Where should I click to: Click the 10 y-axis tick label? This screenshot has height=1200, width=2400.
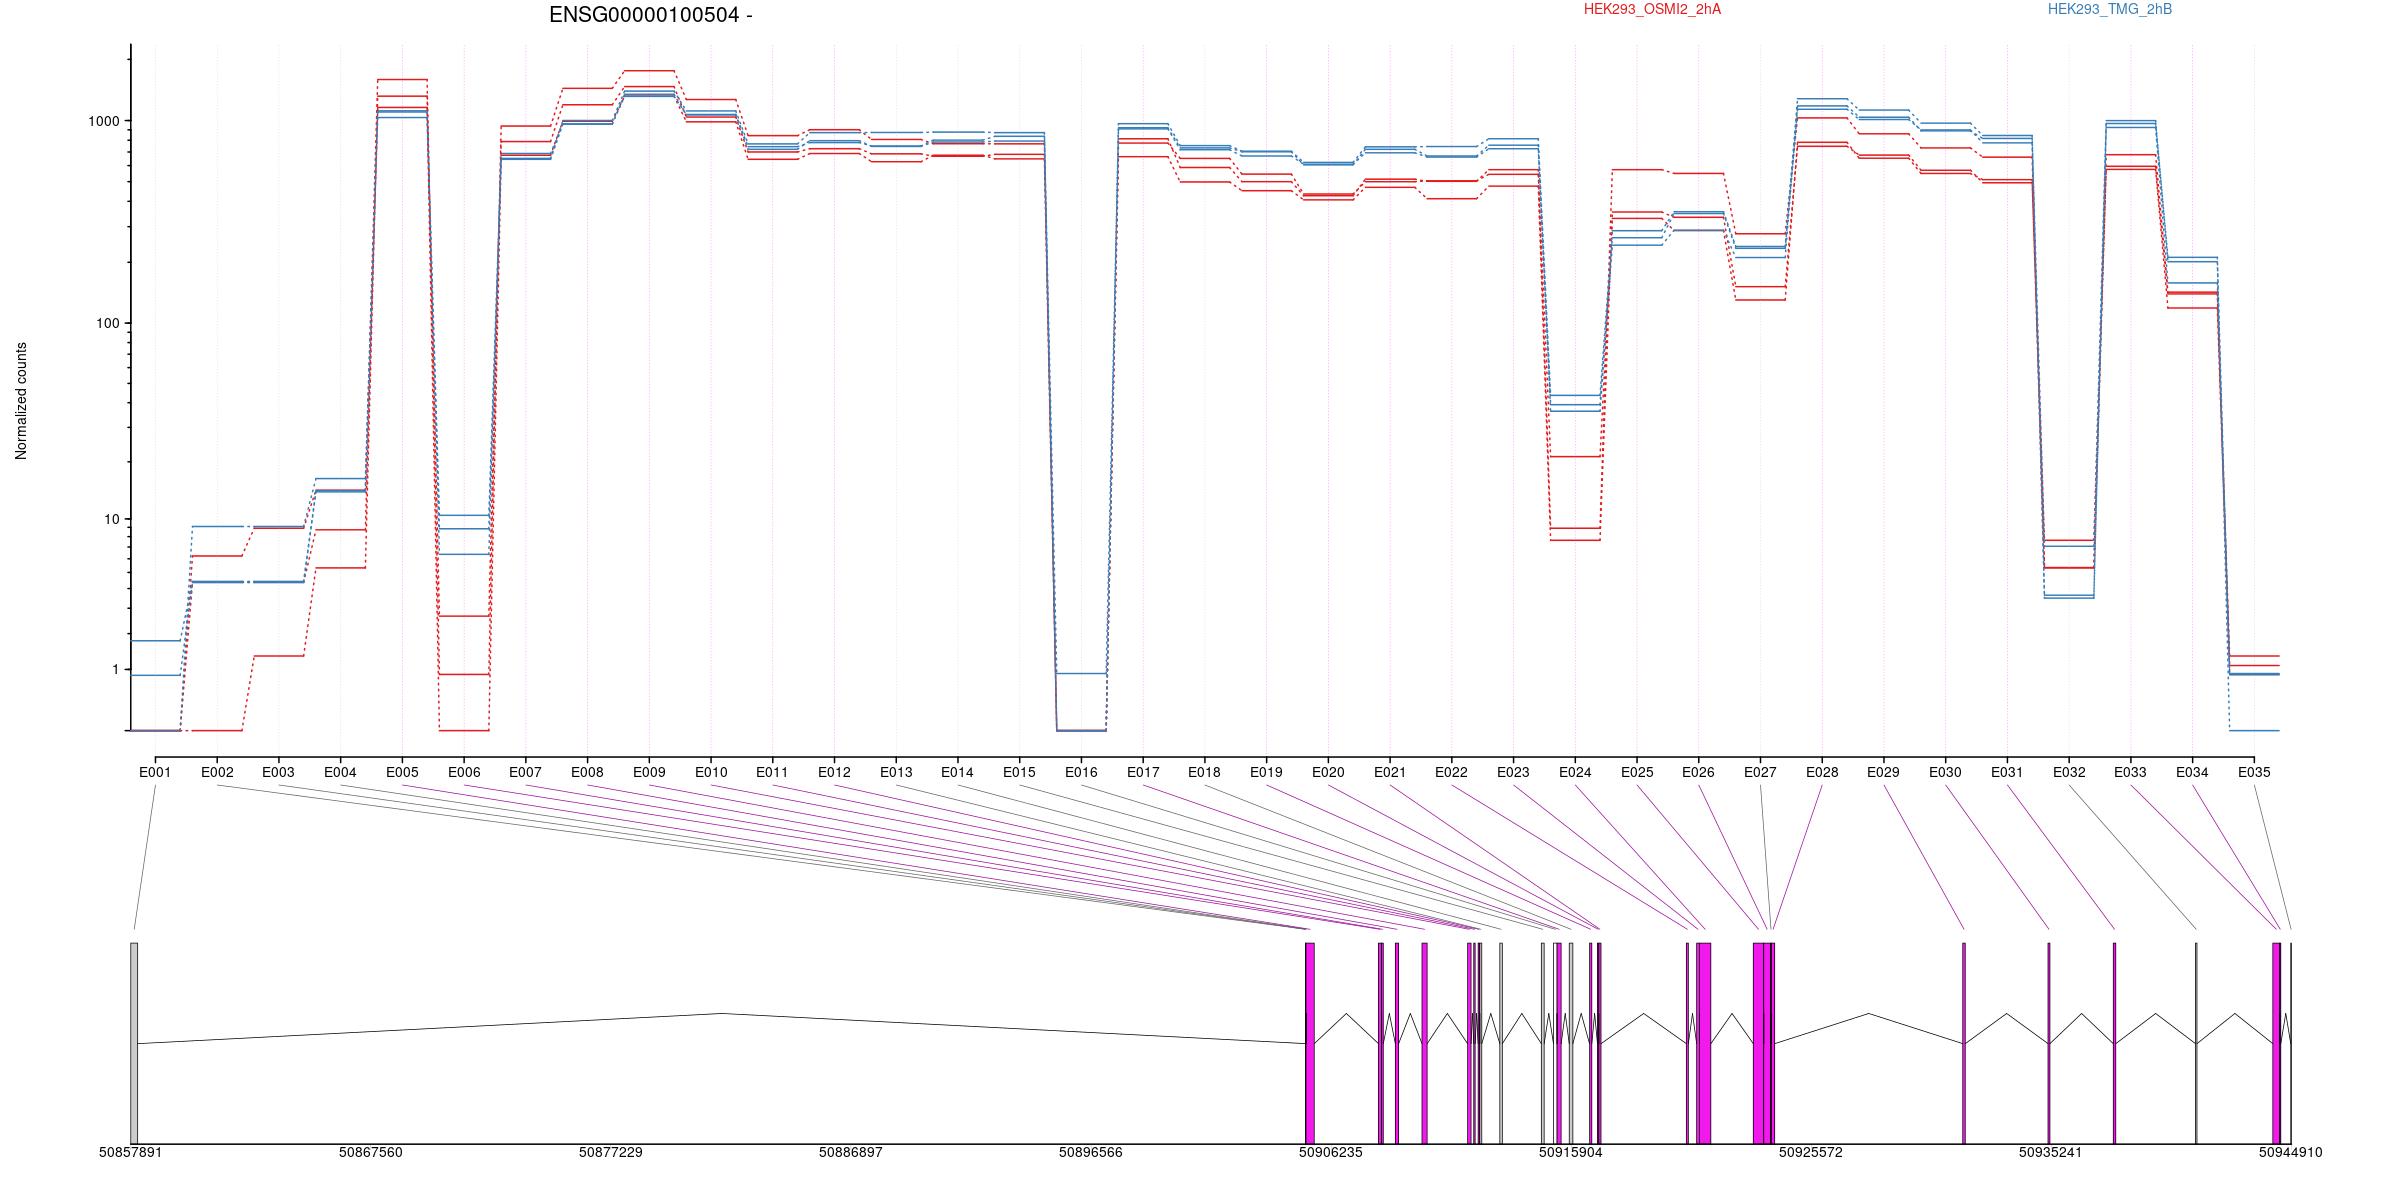click(112, 519)
